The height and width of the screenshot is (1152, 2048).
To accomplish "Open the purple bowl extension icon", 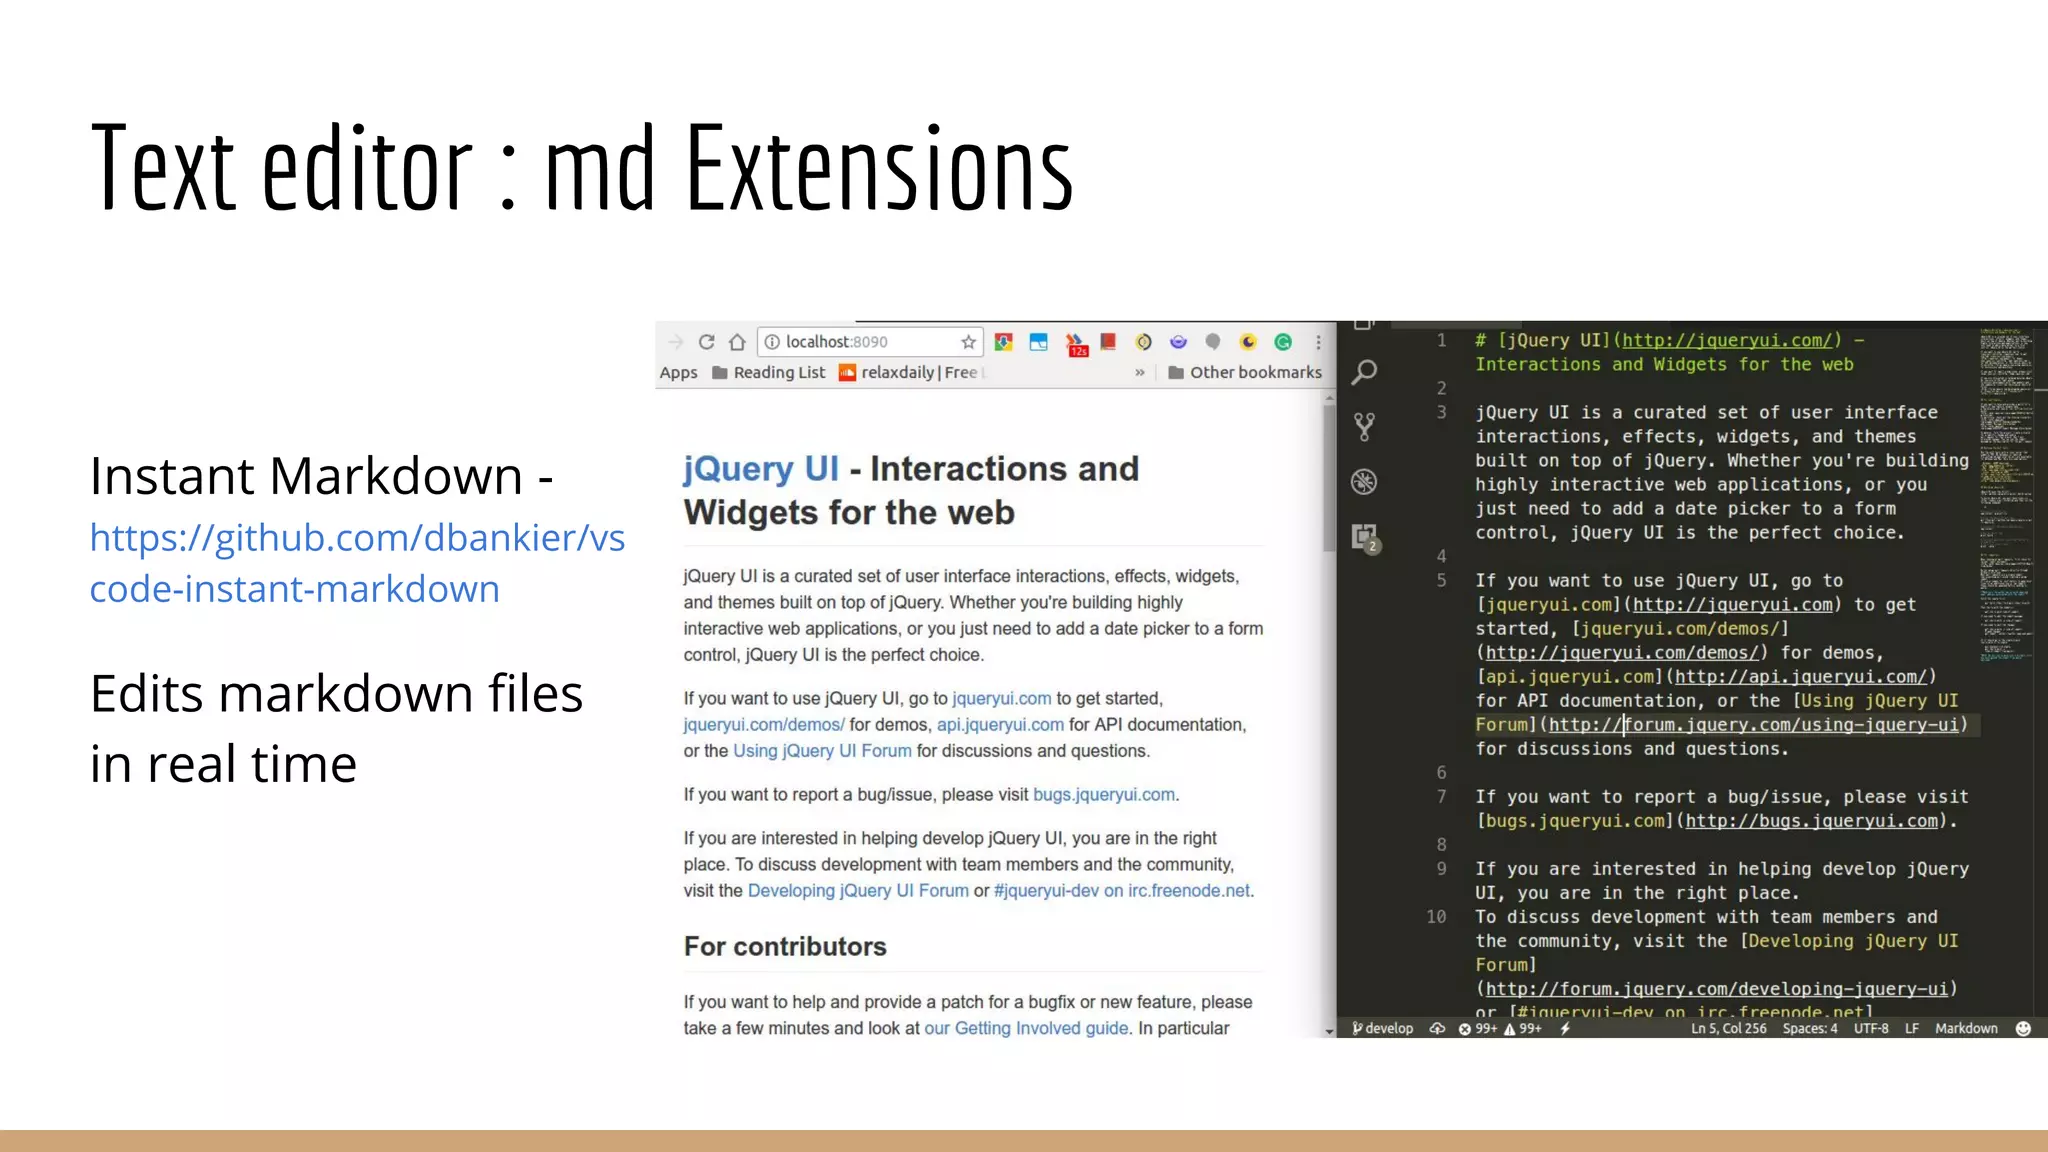I will [1178, 342].
